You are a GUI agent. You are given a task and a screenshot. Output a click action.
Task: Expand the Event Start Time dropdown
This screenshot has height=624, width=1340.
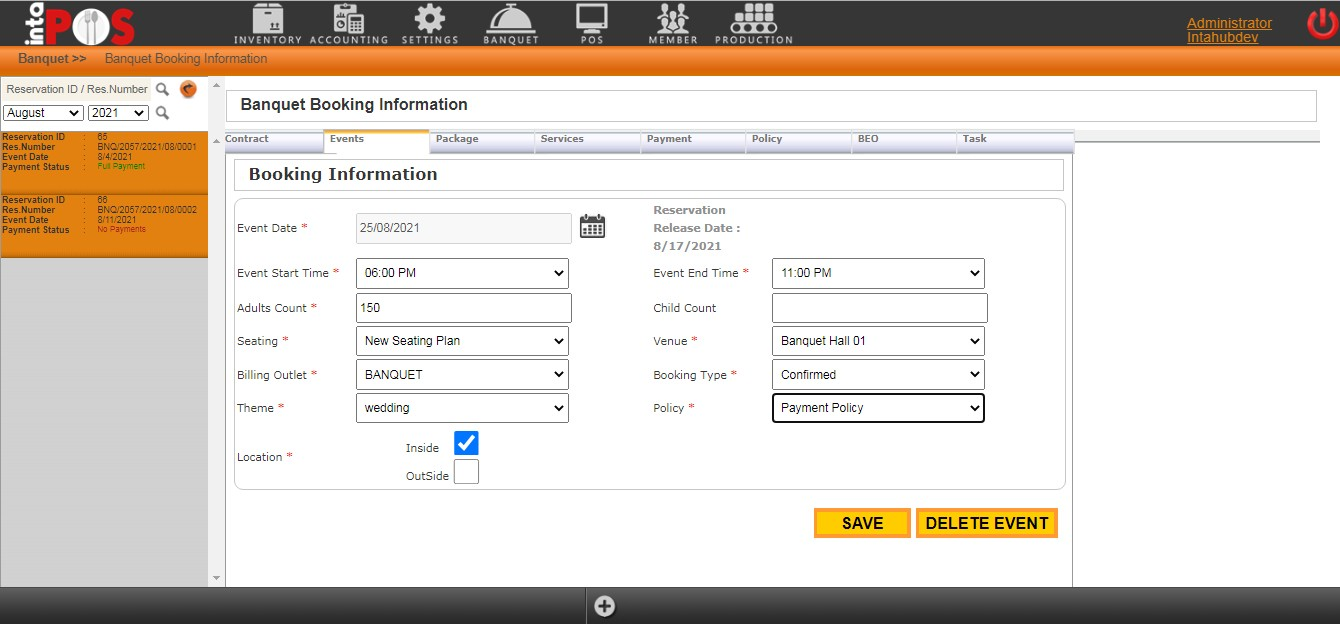point(462,273)
